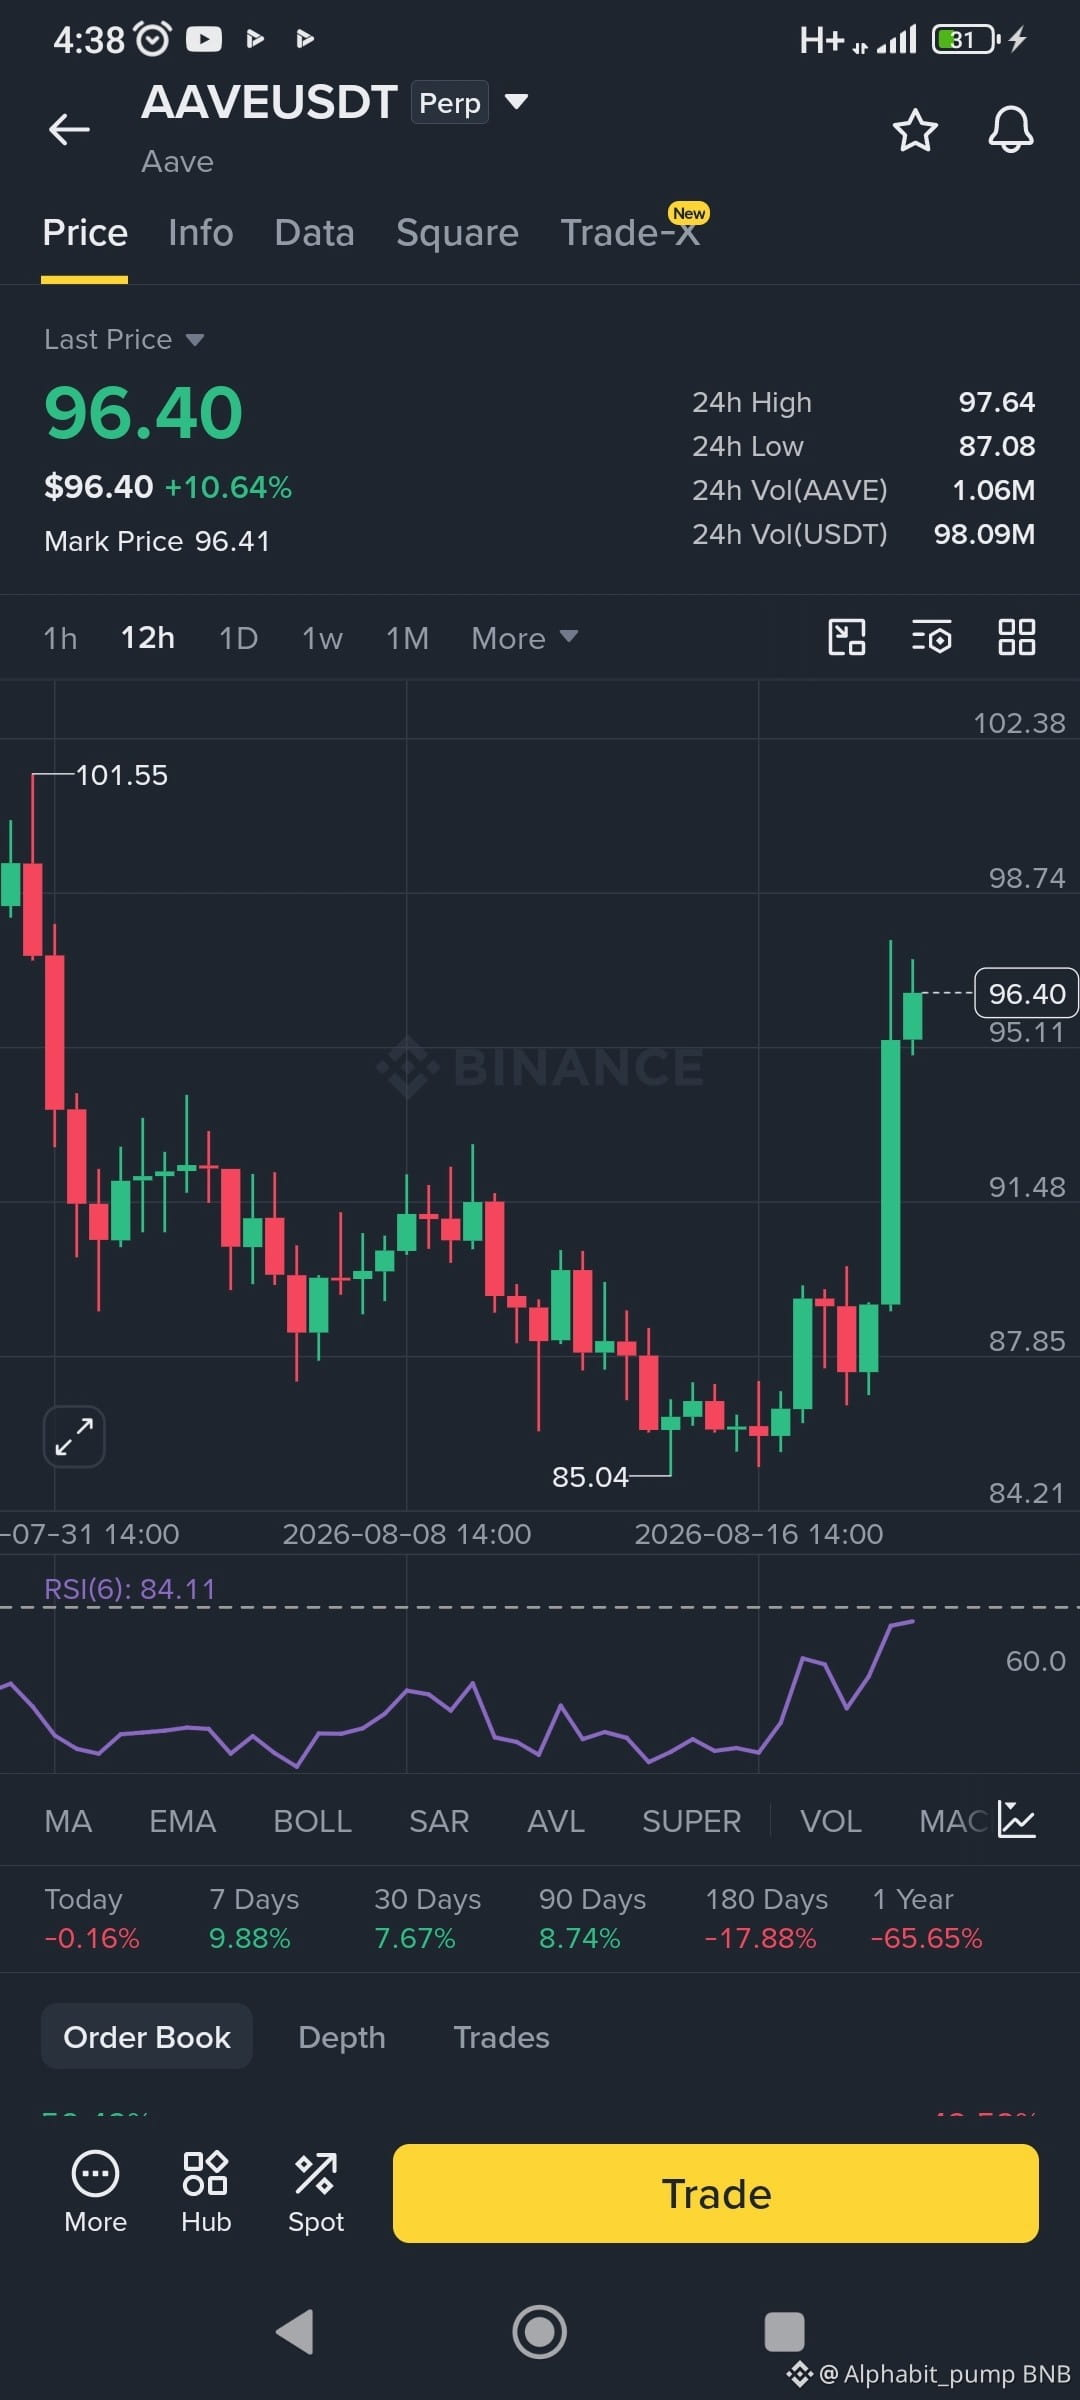Click the 24h High value 97.64
Screen dimensions: 1080x2400
click(x=997, y=402)
